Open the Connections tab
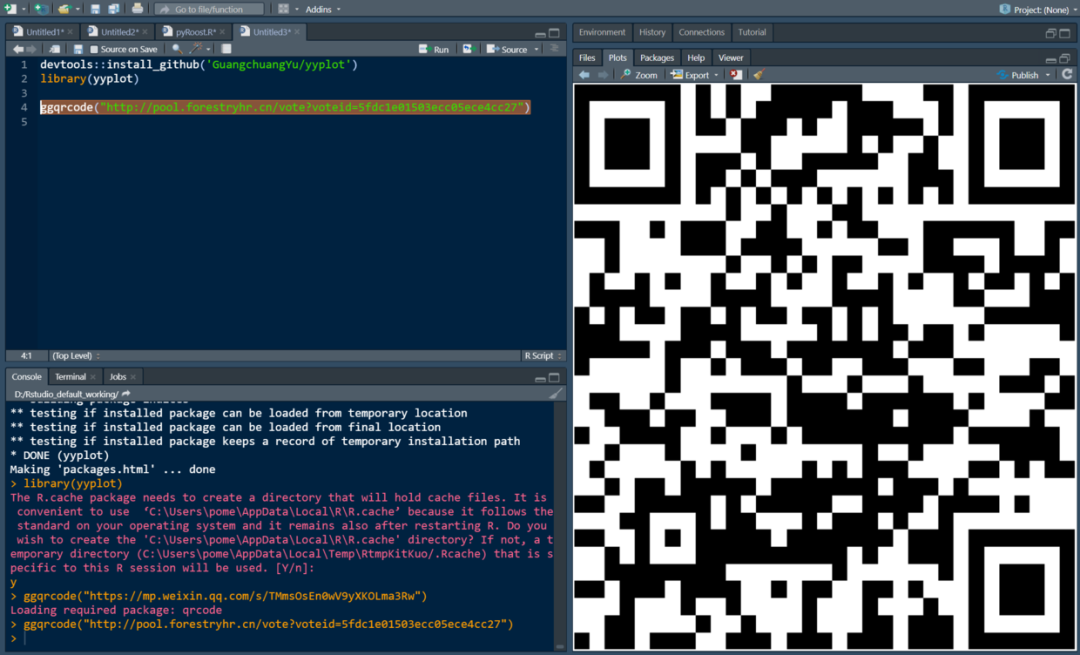1080x655 pixels. click(x=701, y=32)
